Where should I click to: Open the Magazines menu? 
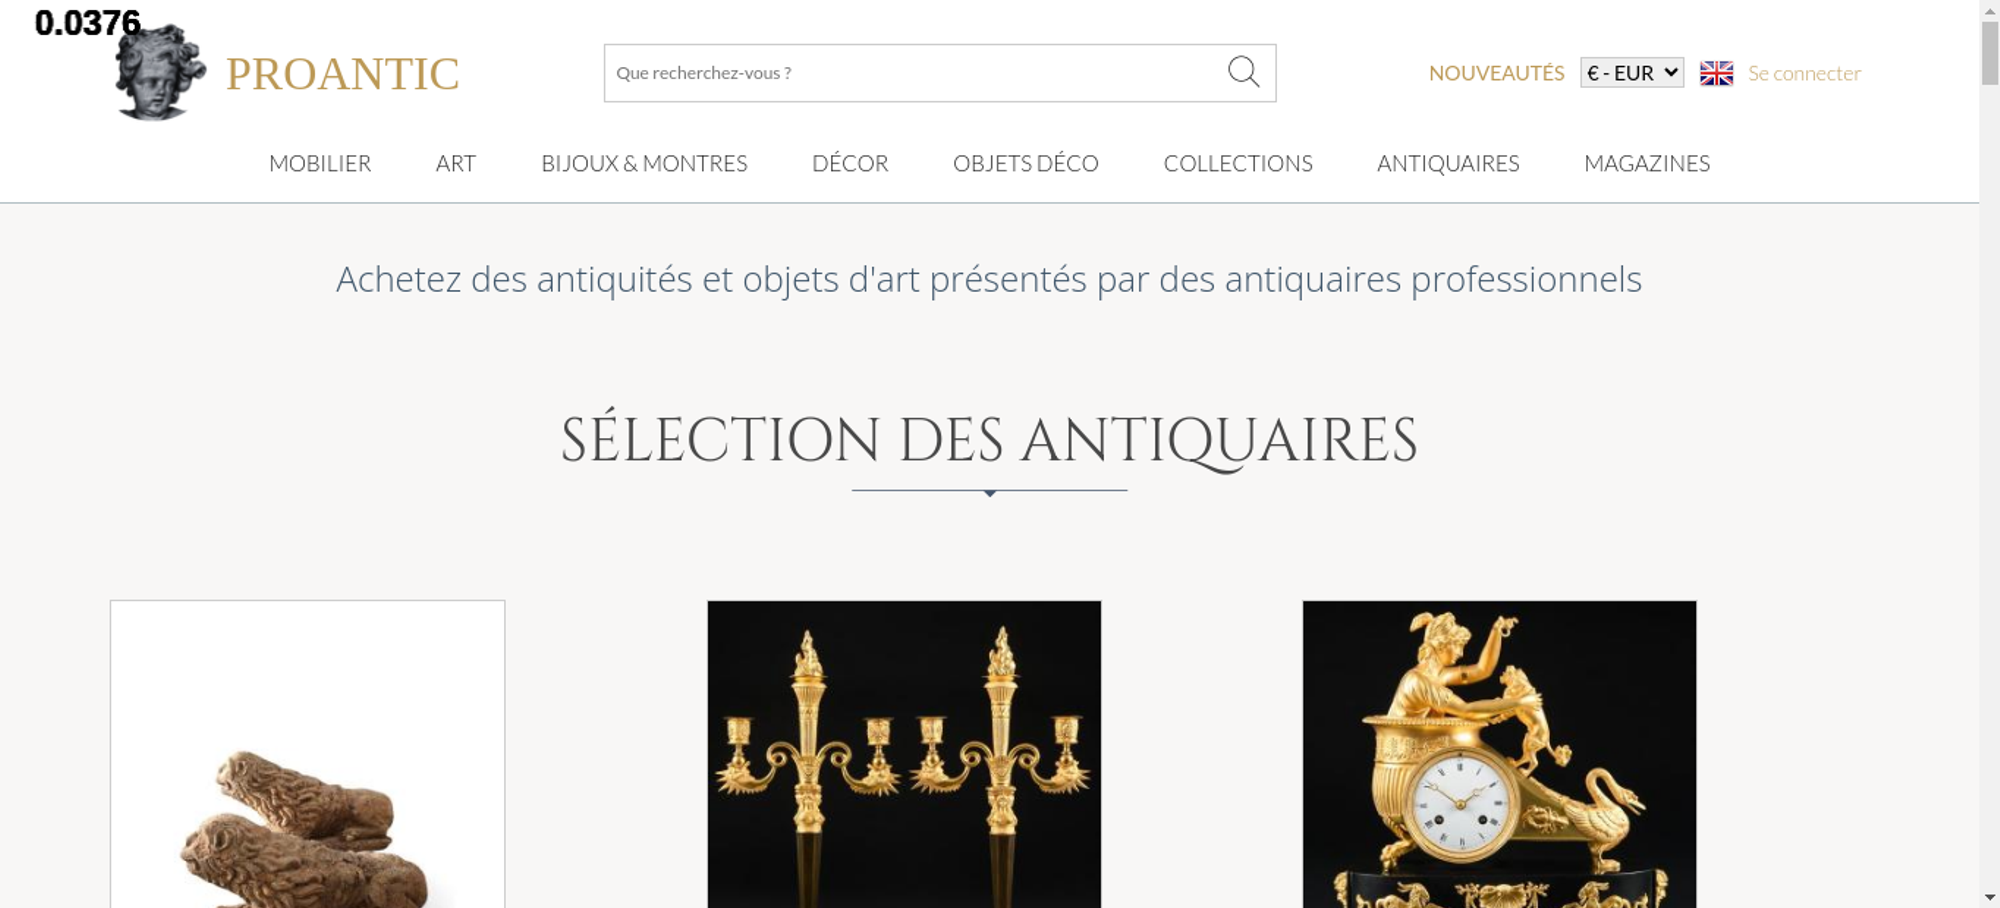click(x=1647, y=163)
